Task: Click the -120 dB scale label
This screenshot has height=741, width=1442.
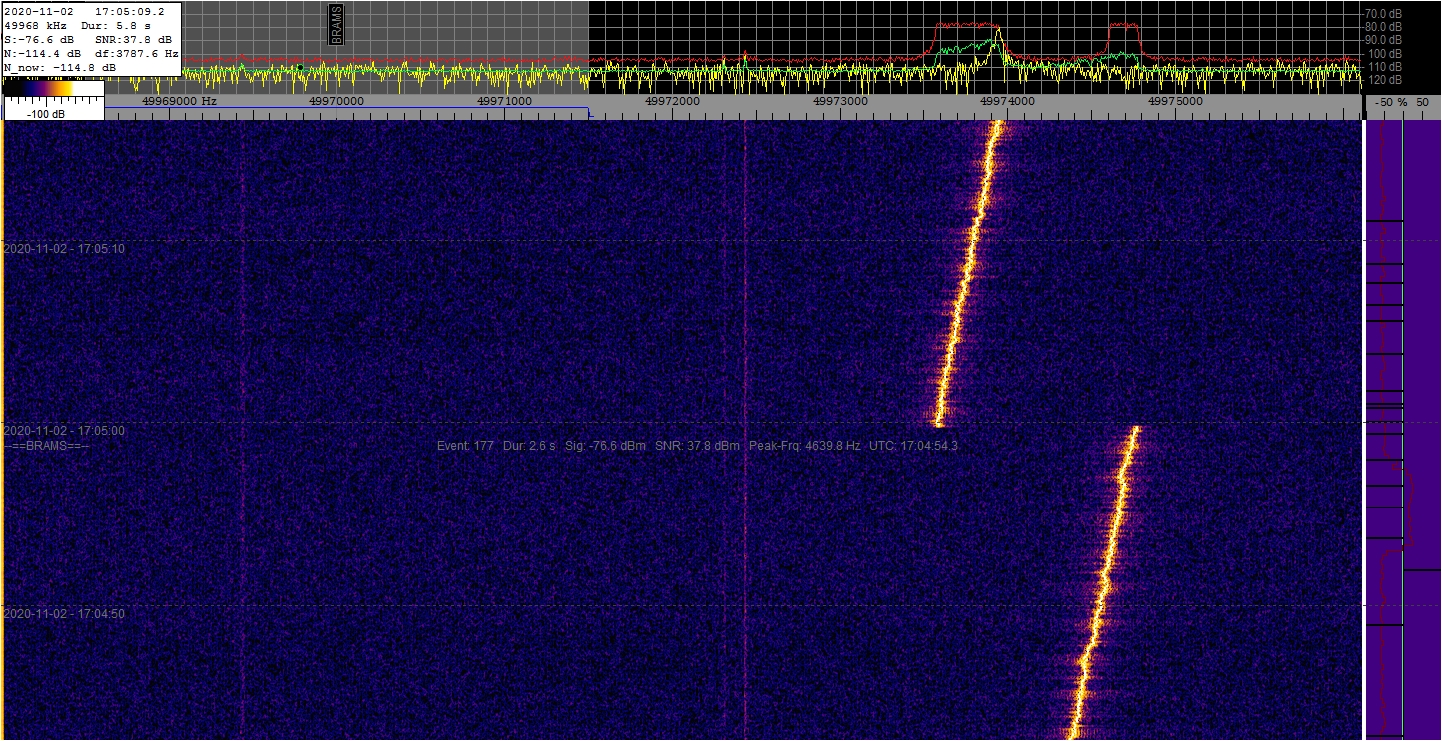Action: tap(1383, 79)
